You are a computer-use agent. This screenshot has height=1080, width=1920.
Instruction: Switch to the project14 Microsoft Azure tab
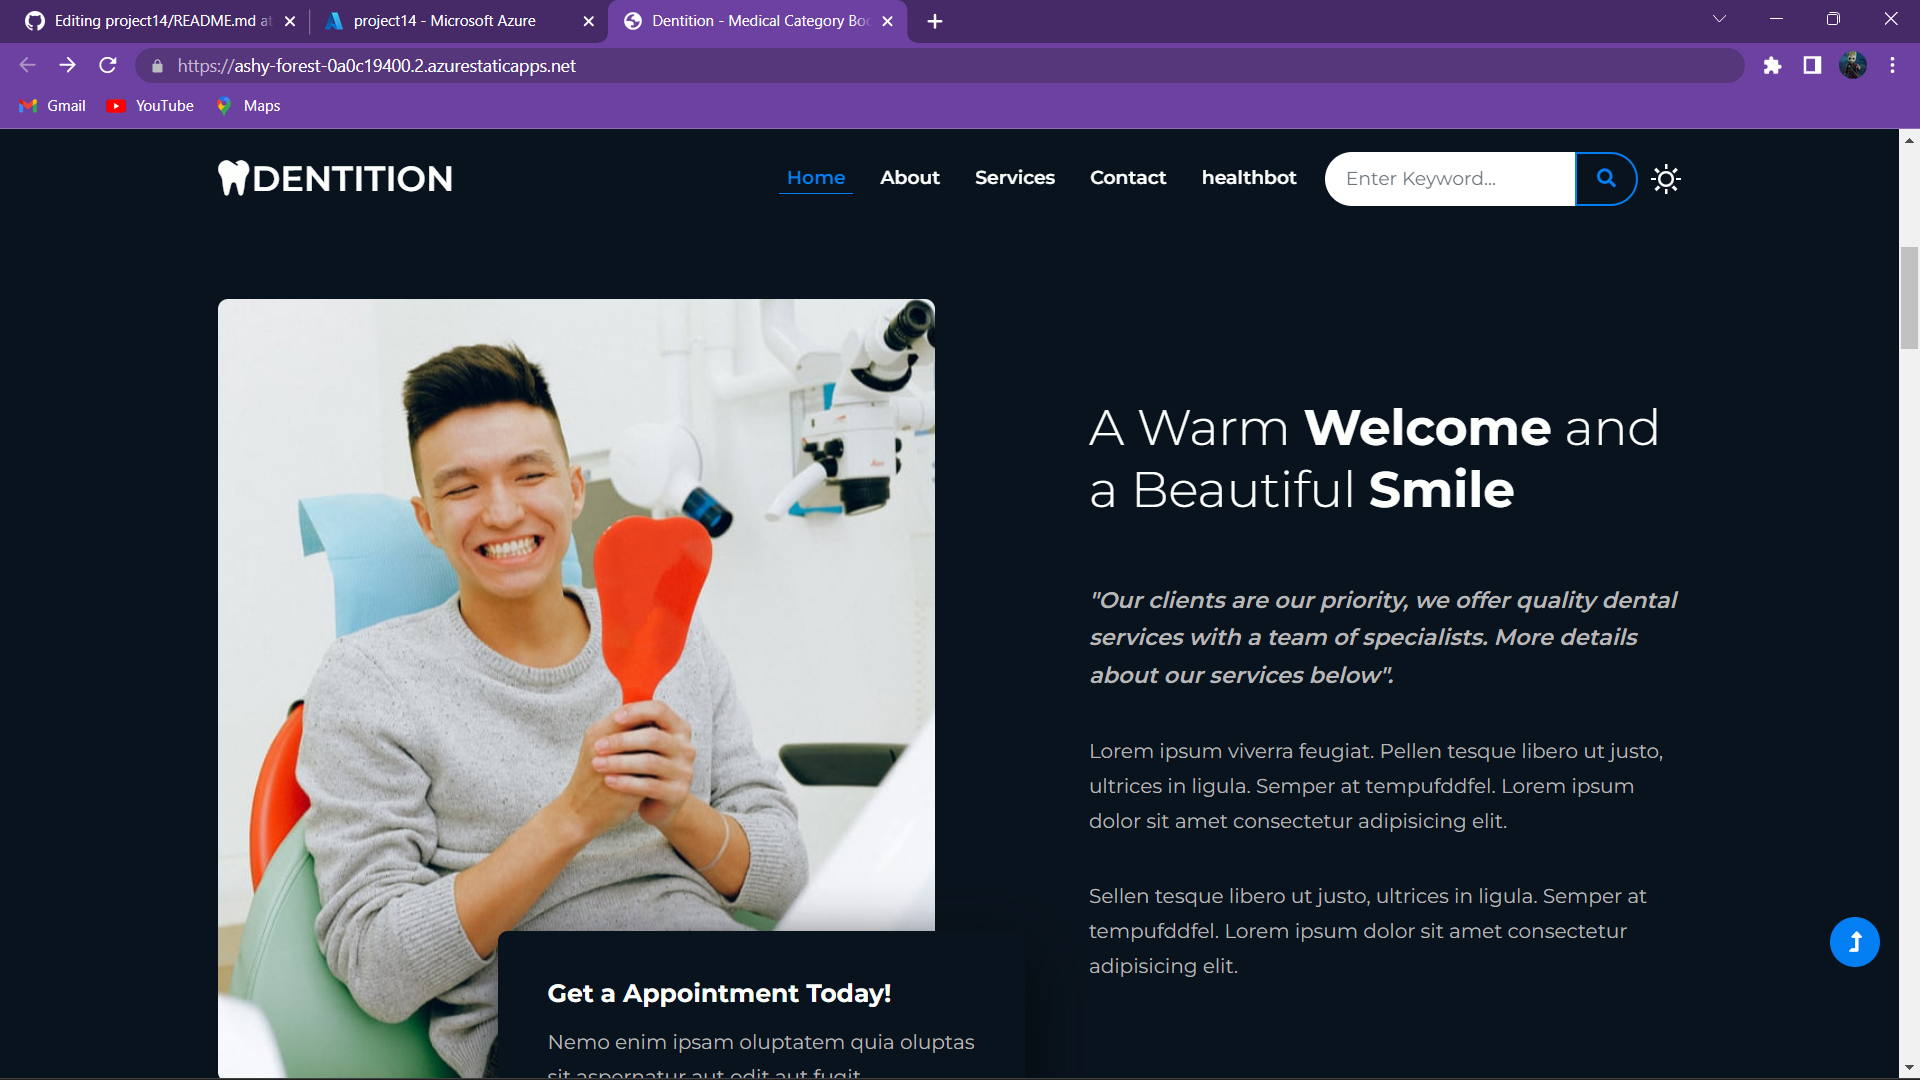445,21
